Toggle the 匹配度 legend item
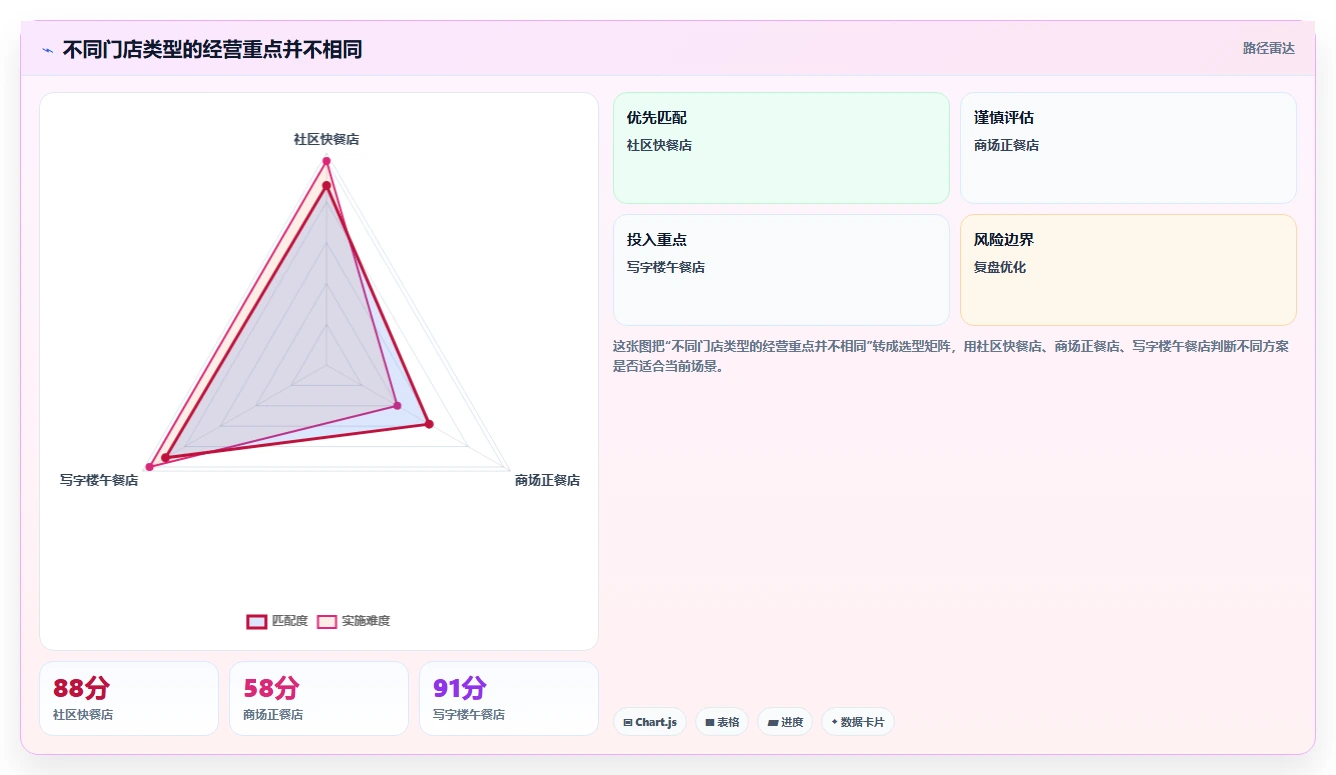Viewport: 1336px width, 775px height. point(277,621)
